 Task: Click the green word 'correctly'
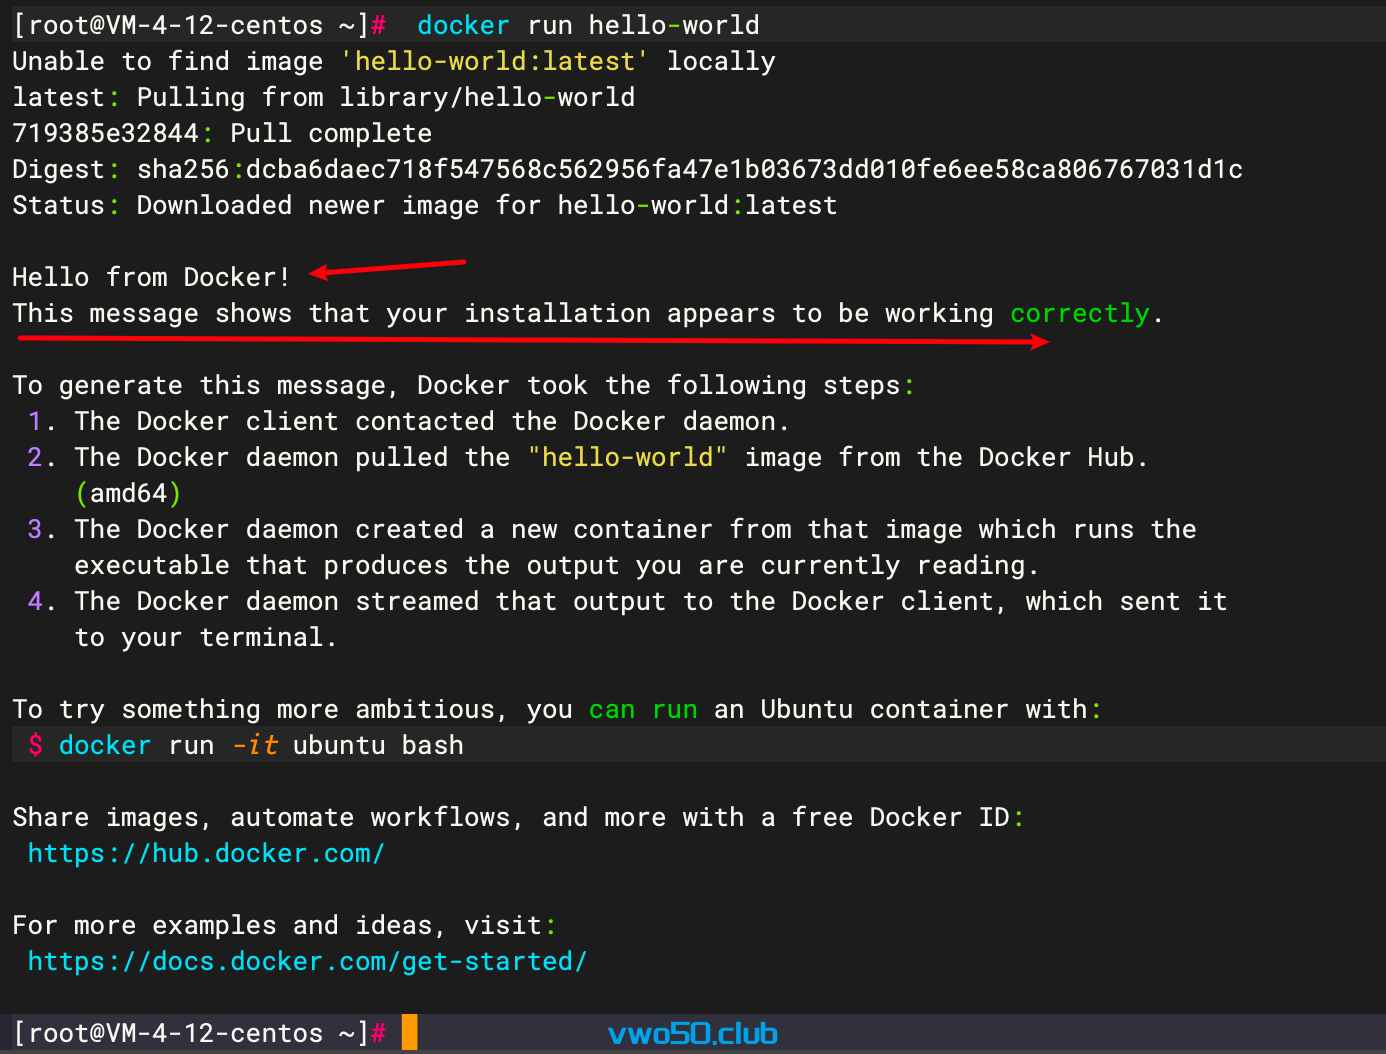pyautogui.click(x=1080, y=313)
